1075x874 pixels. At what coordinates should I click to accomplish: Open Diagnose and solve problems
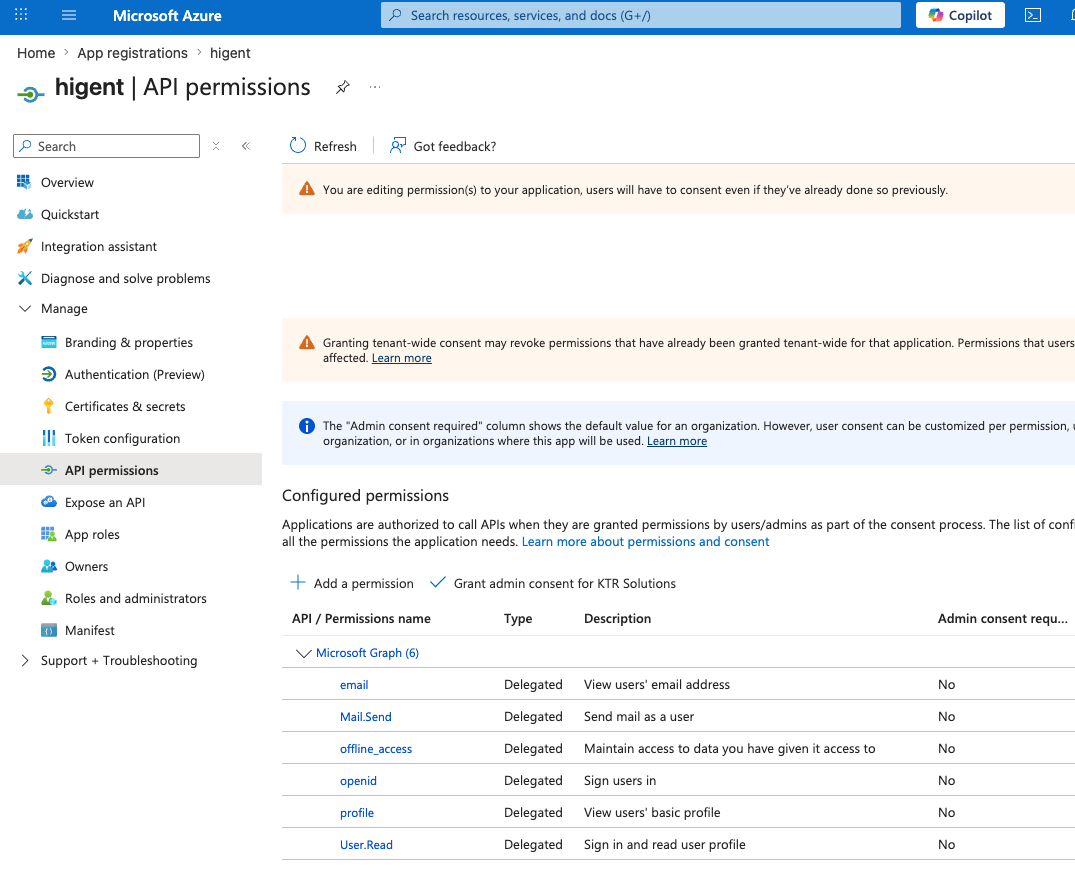pos(125,278)
